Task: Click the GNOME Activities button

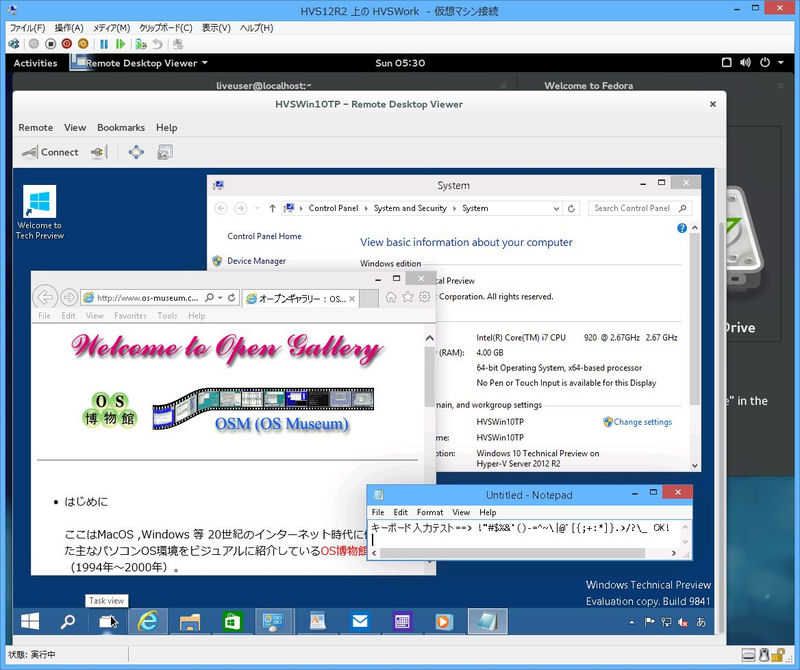Action: click(x=35, y=63)
